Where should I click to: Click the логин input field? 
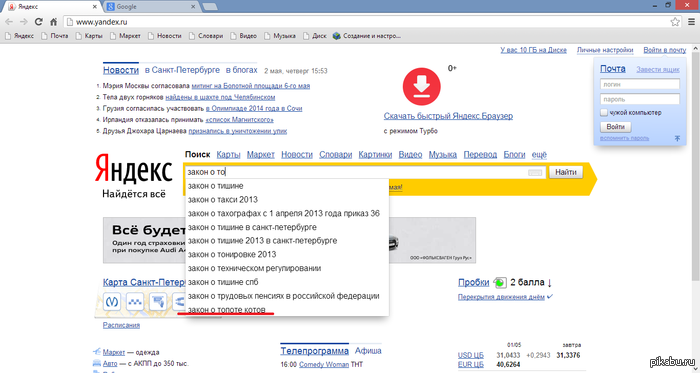(640, 84)
